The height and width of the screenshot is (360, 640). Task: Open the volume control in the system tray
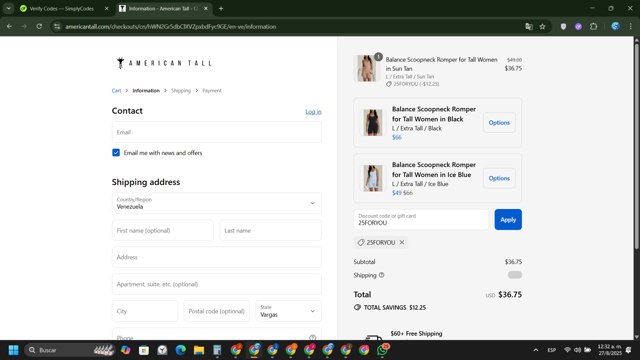[x=578, y=350]
